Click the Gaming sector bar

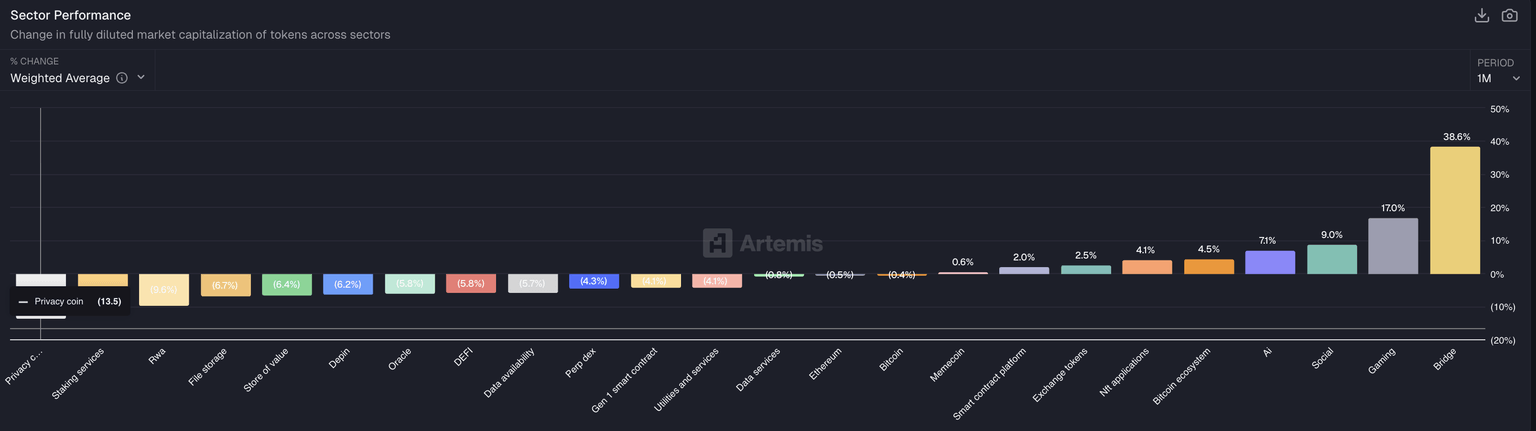[x=1393, y=246]
